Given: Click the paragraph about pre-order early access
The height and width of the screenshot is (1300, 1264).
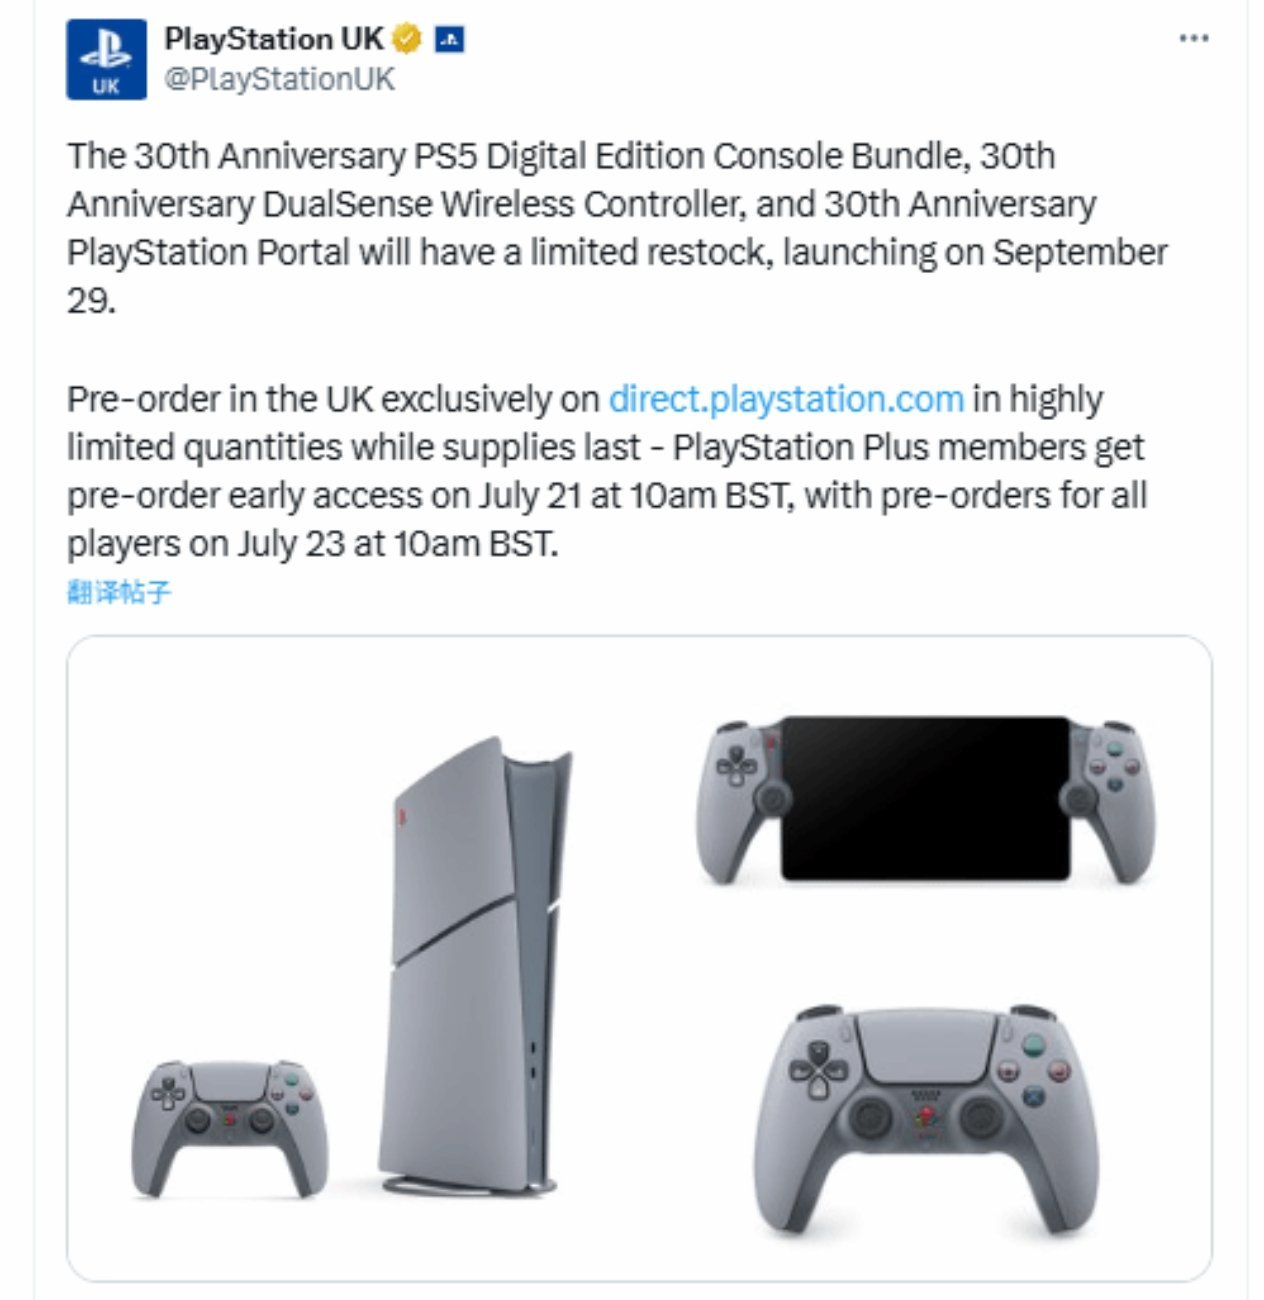Looking at the screenshot, I should [607, 471].
